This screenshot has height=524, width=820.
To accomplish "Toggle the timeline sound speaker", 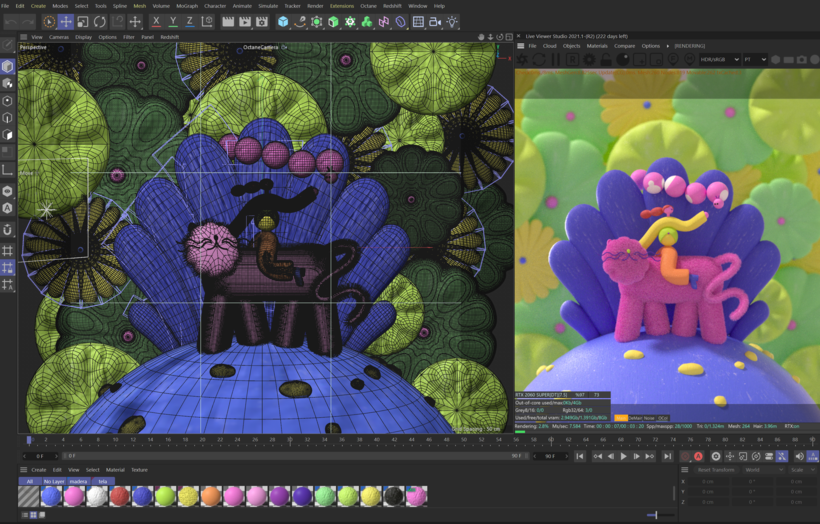I will (799, 457).
